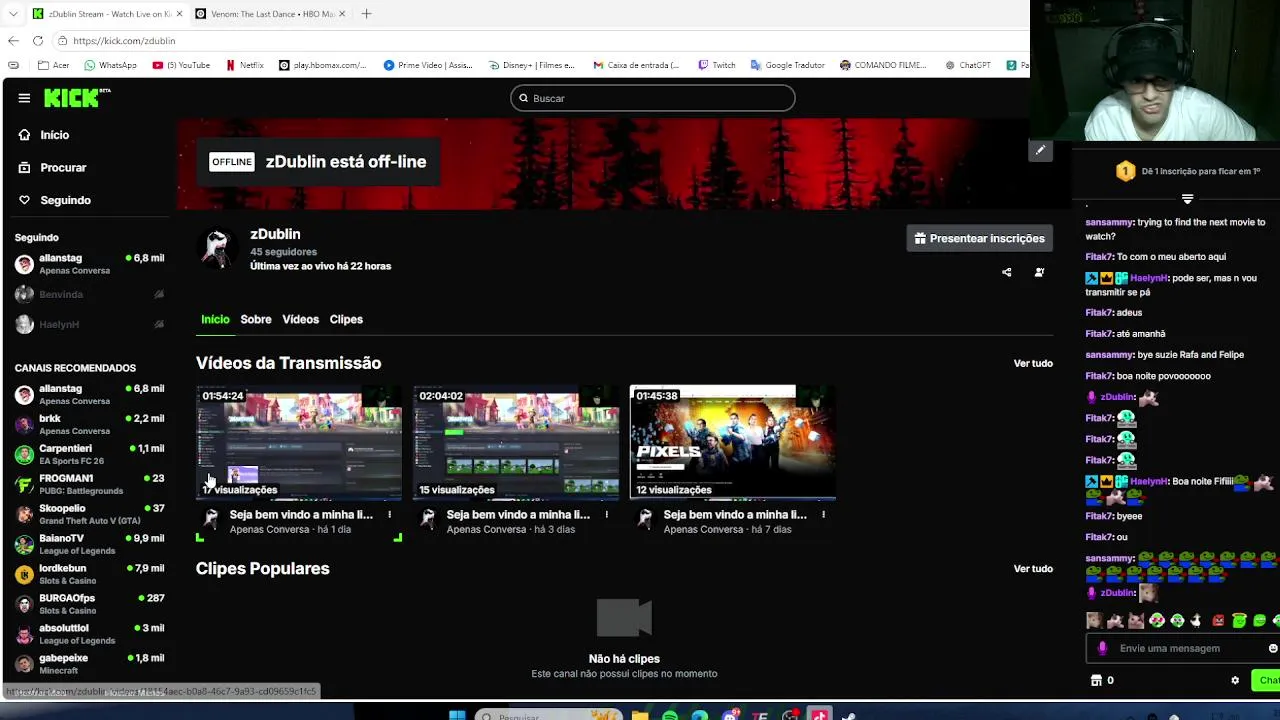Open the YouTube bookmark
This screenshot has width=1280, height=720.
181,65
